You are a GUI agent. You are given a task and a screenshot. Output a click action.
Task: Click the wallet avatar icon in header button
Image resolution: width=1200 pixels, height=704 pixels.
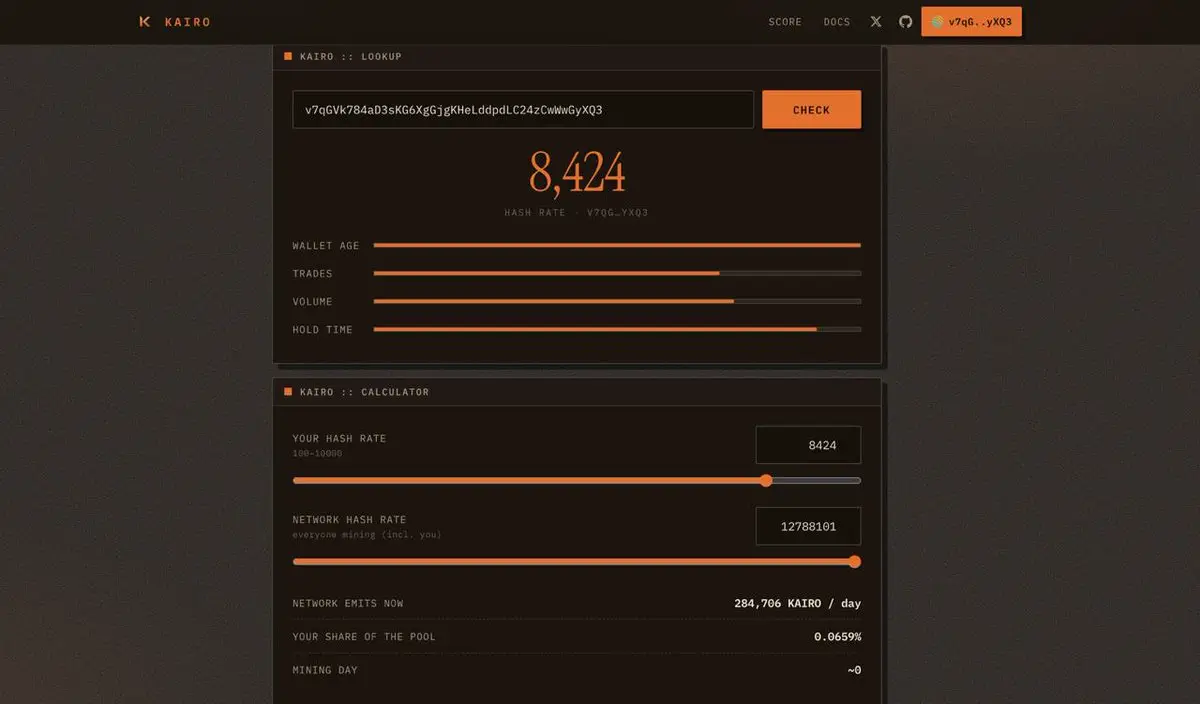[937, 22]
